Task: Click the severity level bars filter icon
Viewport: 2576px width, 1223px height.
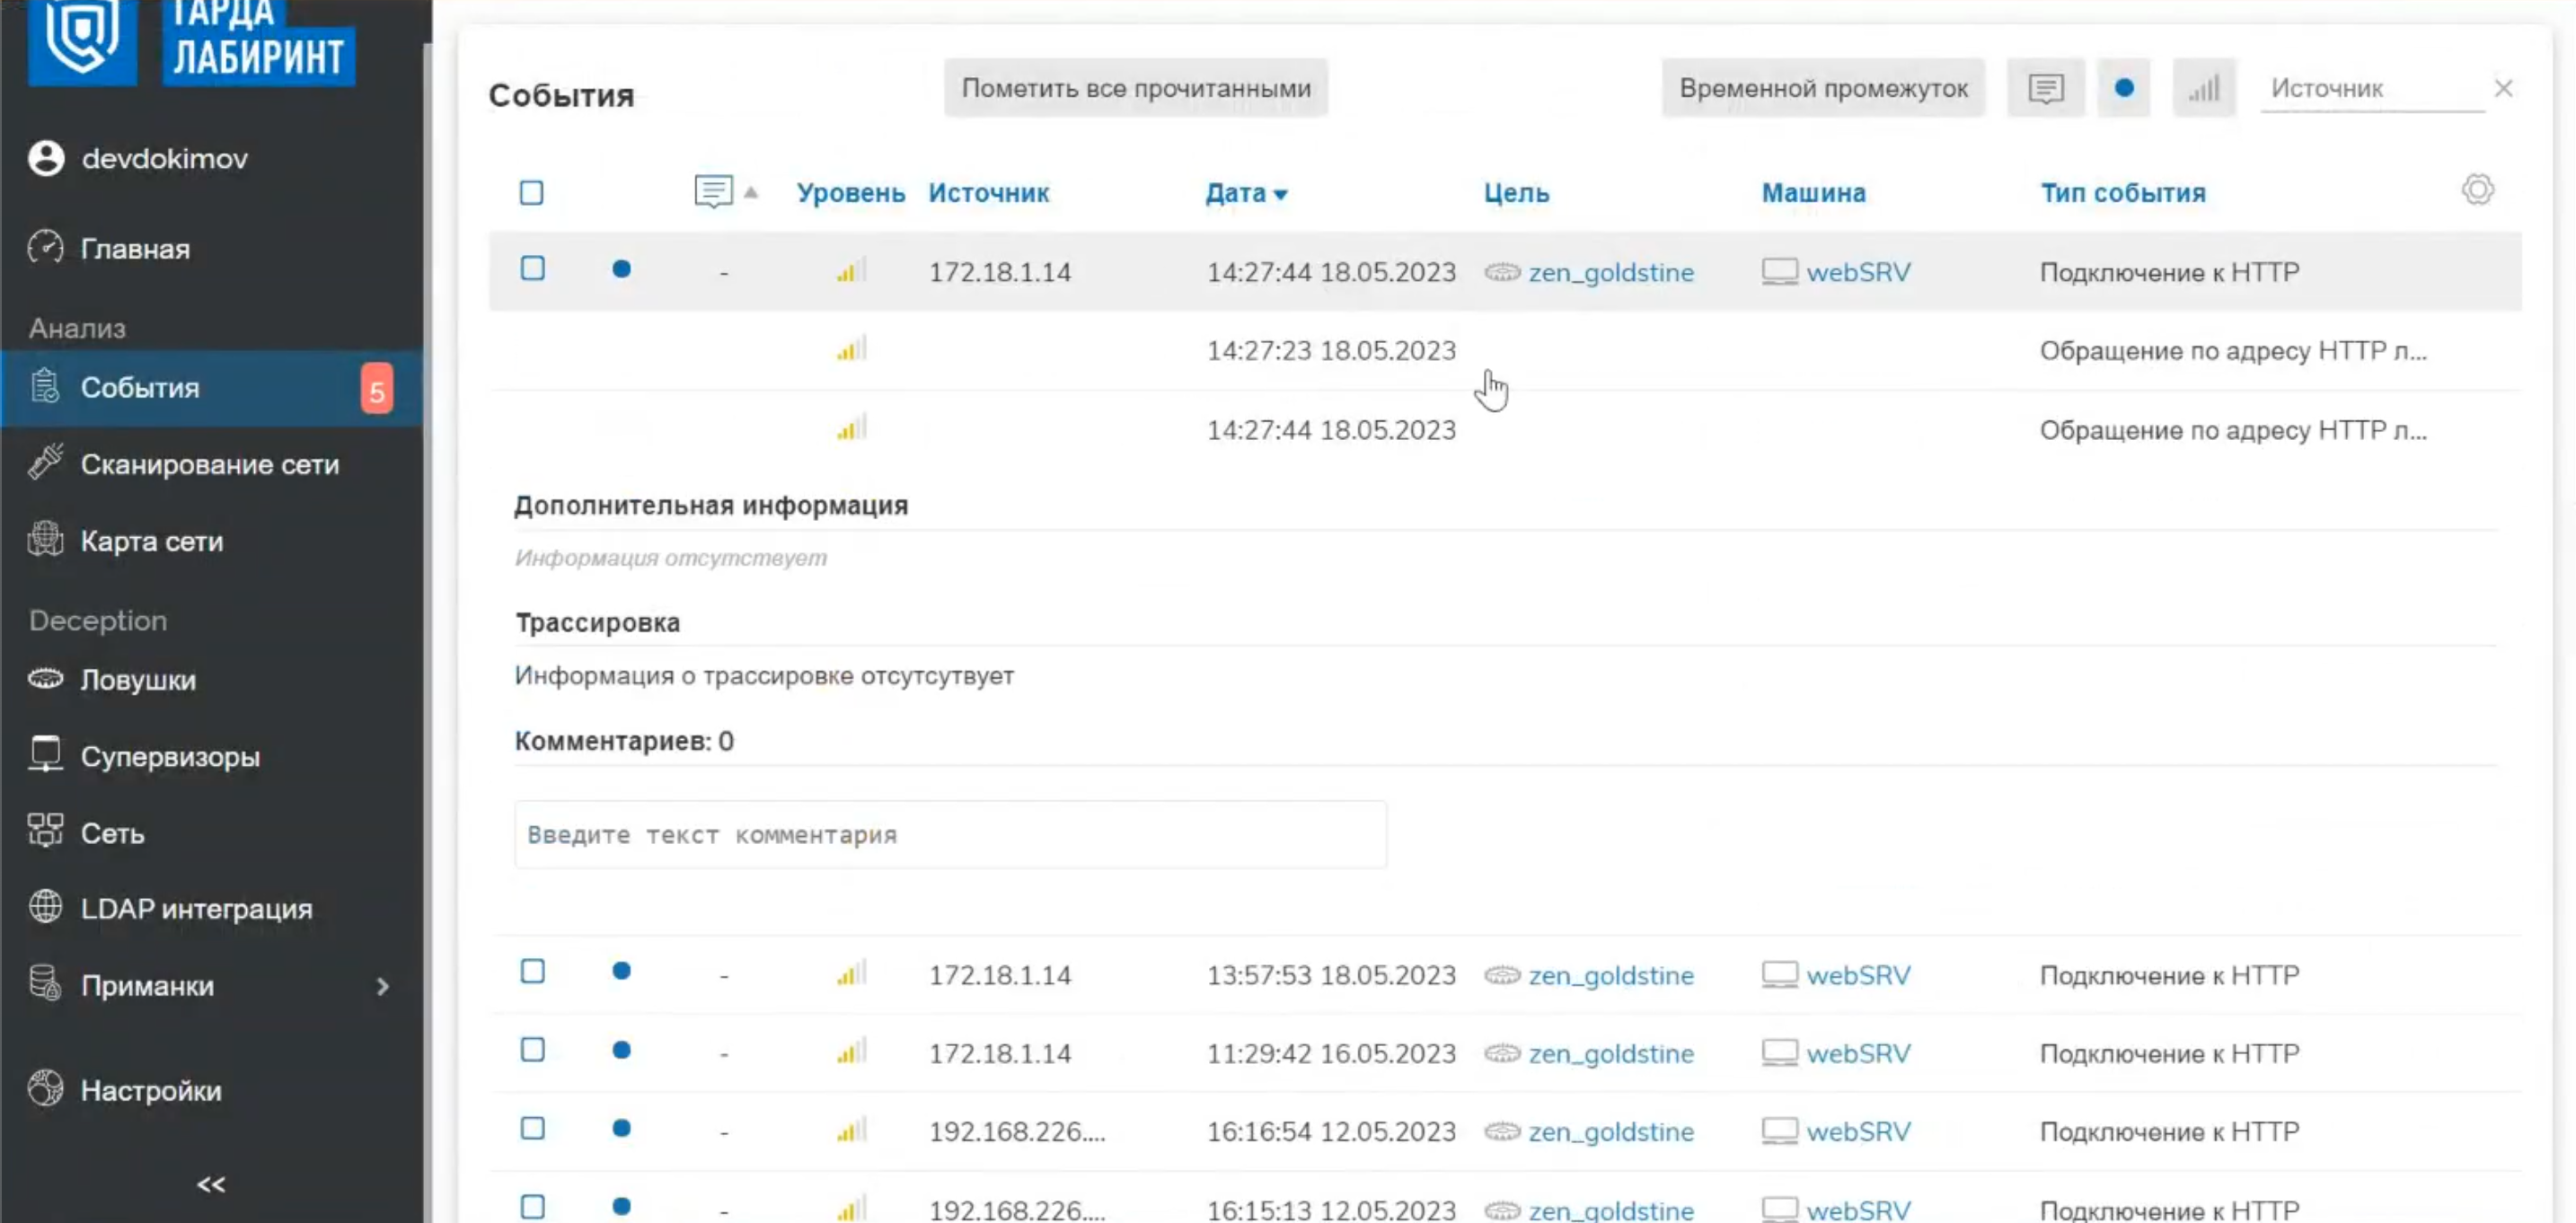Action: click(2203, 88)
